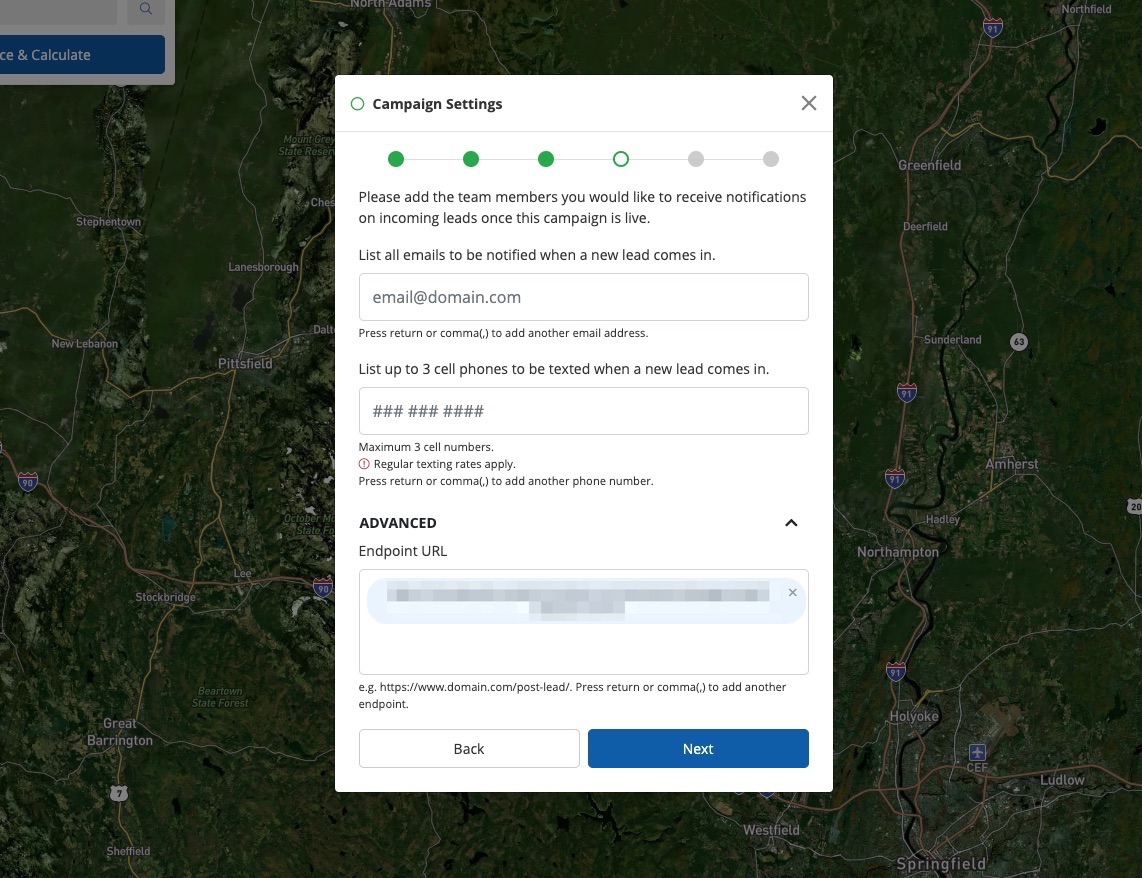
Task: Go to the first wizard step
Action: tap(396, 159)
